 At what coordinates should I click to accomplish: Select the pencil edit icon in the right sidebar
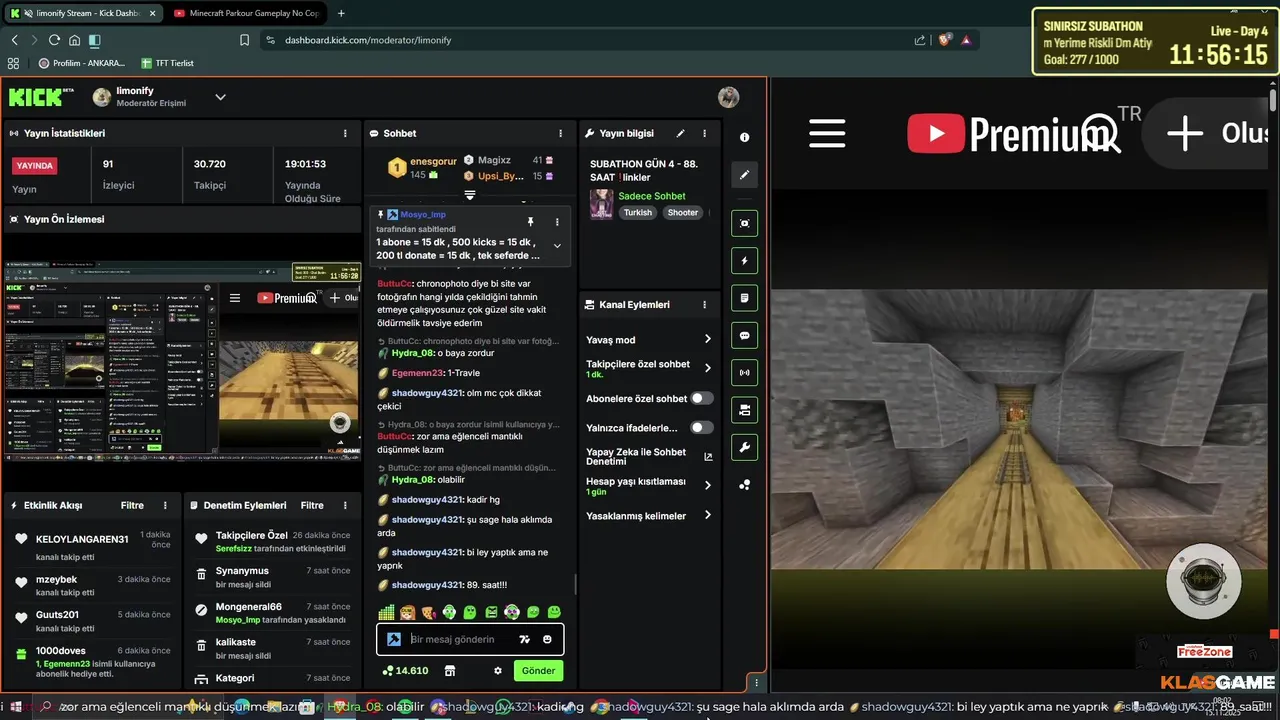744,175
